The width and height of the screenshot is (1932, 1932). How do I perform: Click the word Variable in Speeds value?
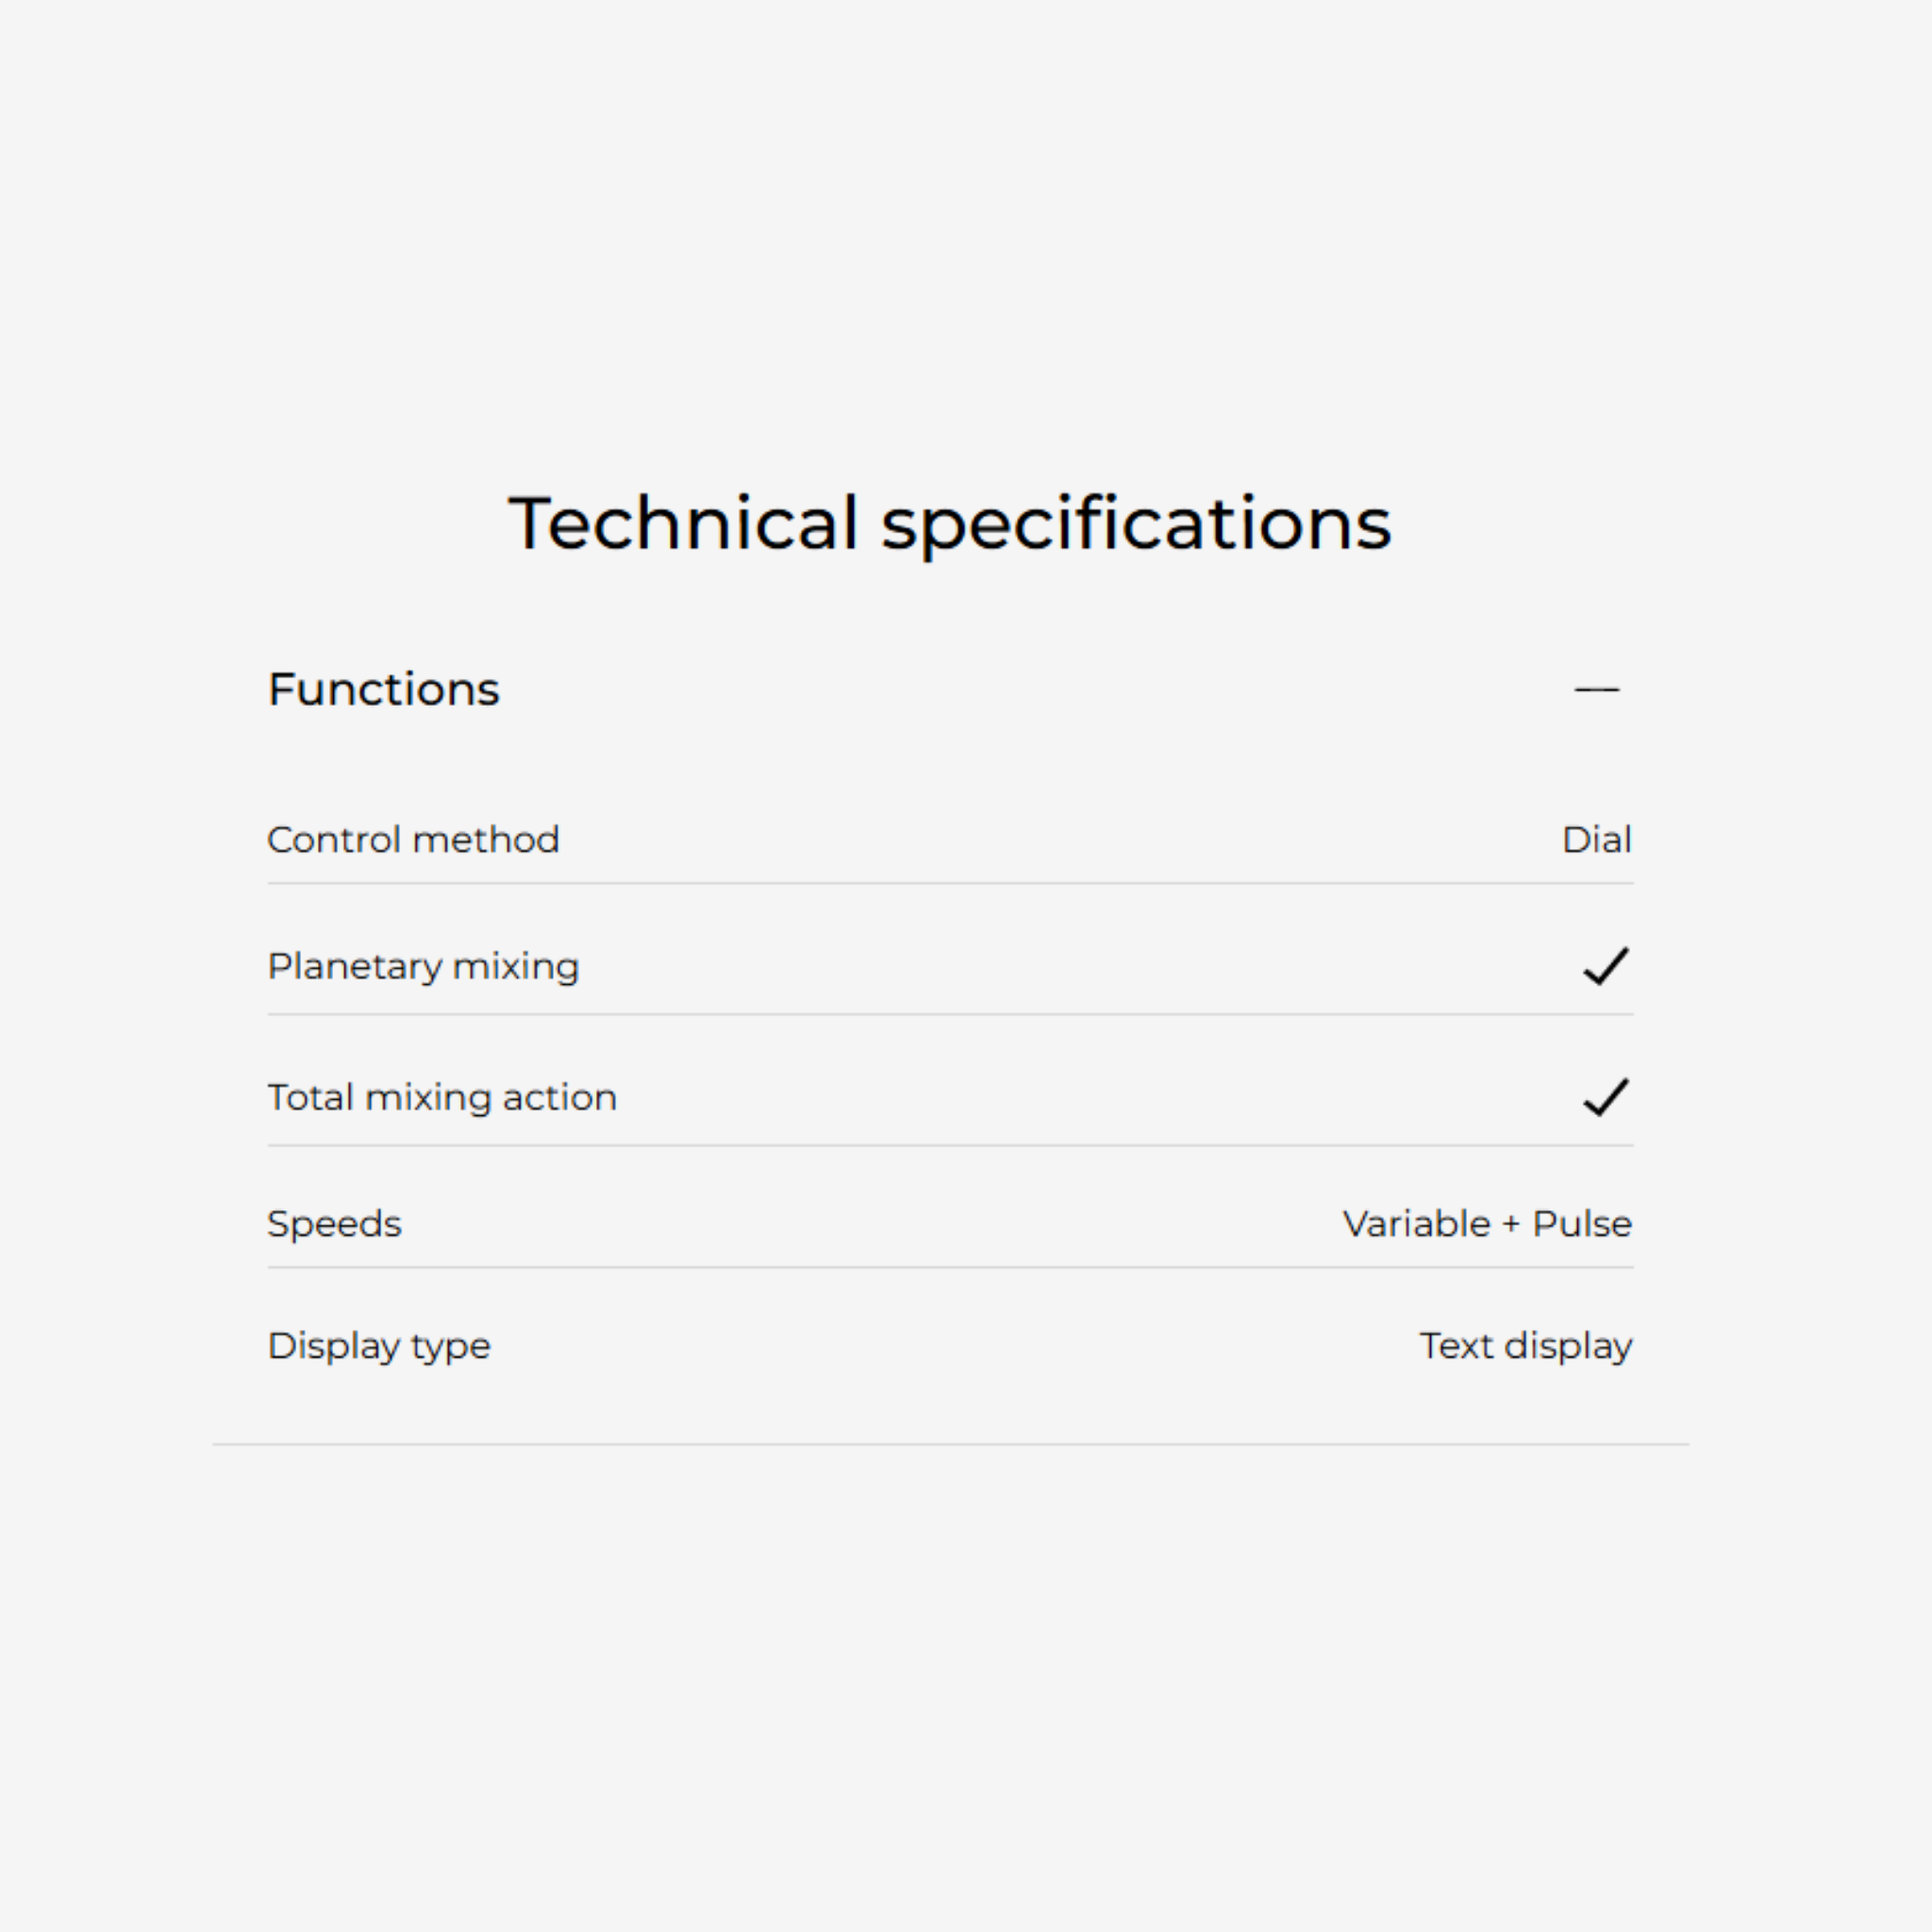click(x=1416, y=1225)
